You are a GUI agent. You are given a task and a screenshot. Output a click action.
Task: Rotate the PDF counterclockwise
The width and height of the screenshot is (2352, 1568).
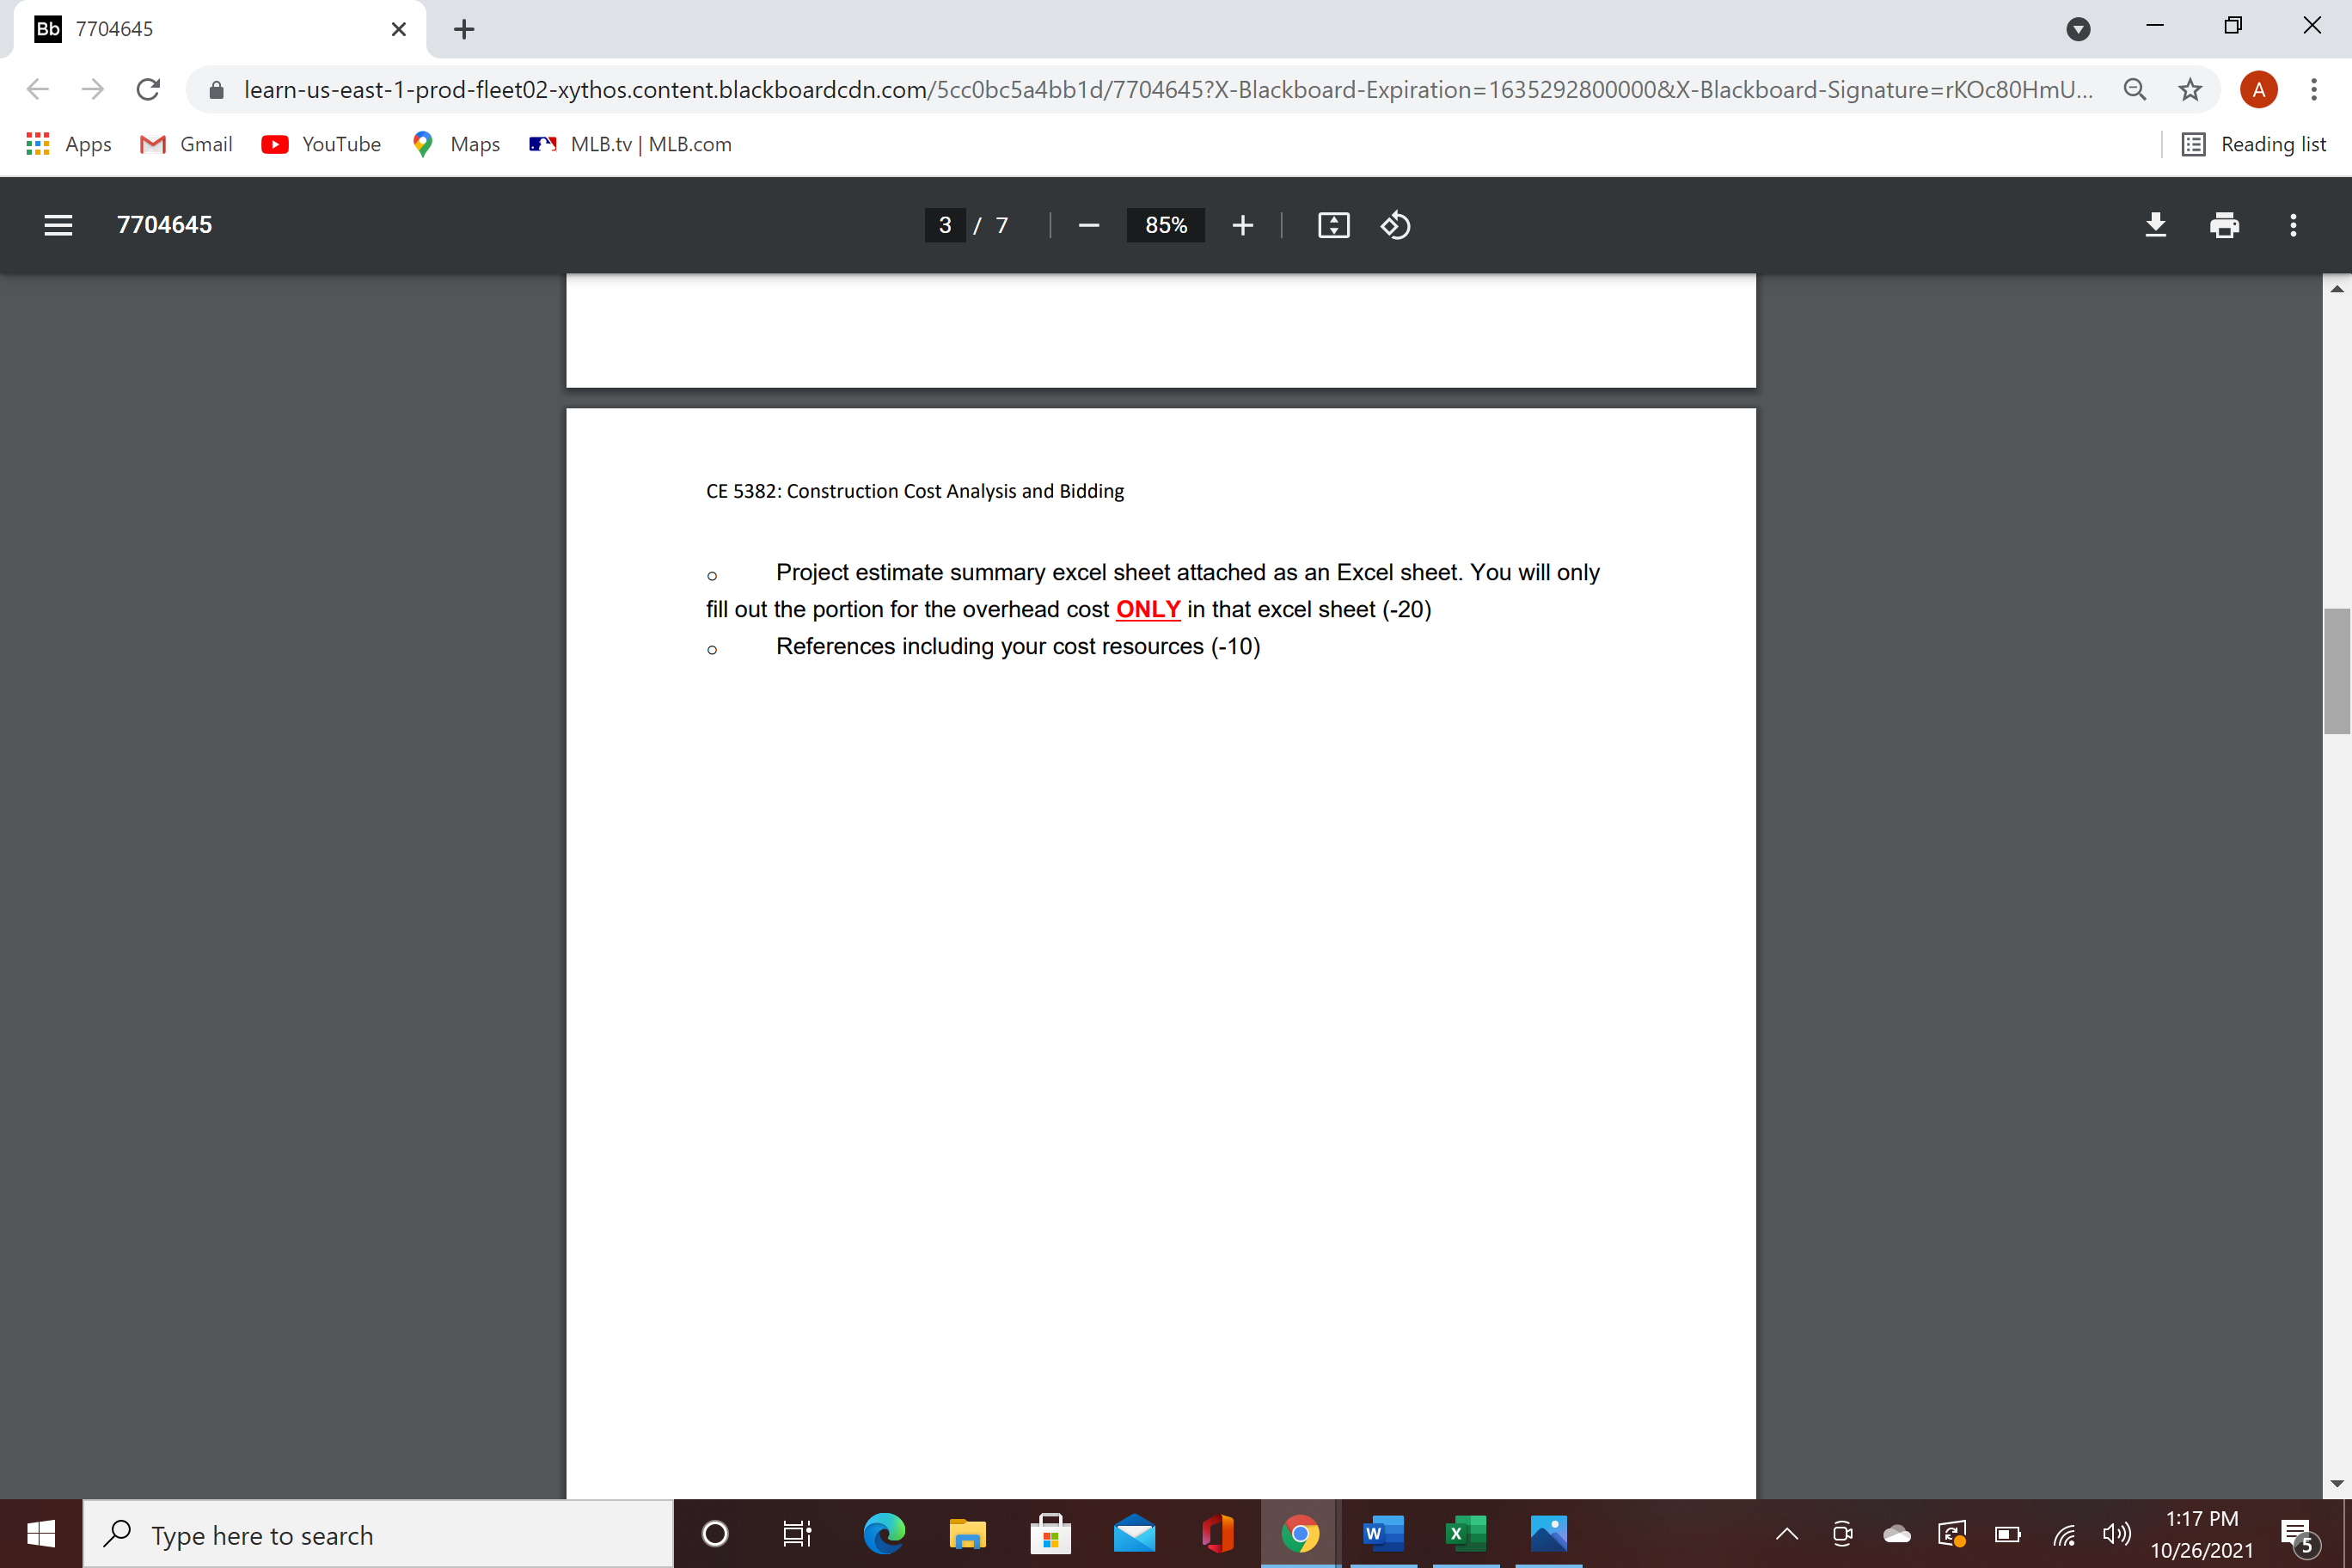click(x=1395, y=225)
